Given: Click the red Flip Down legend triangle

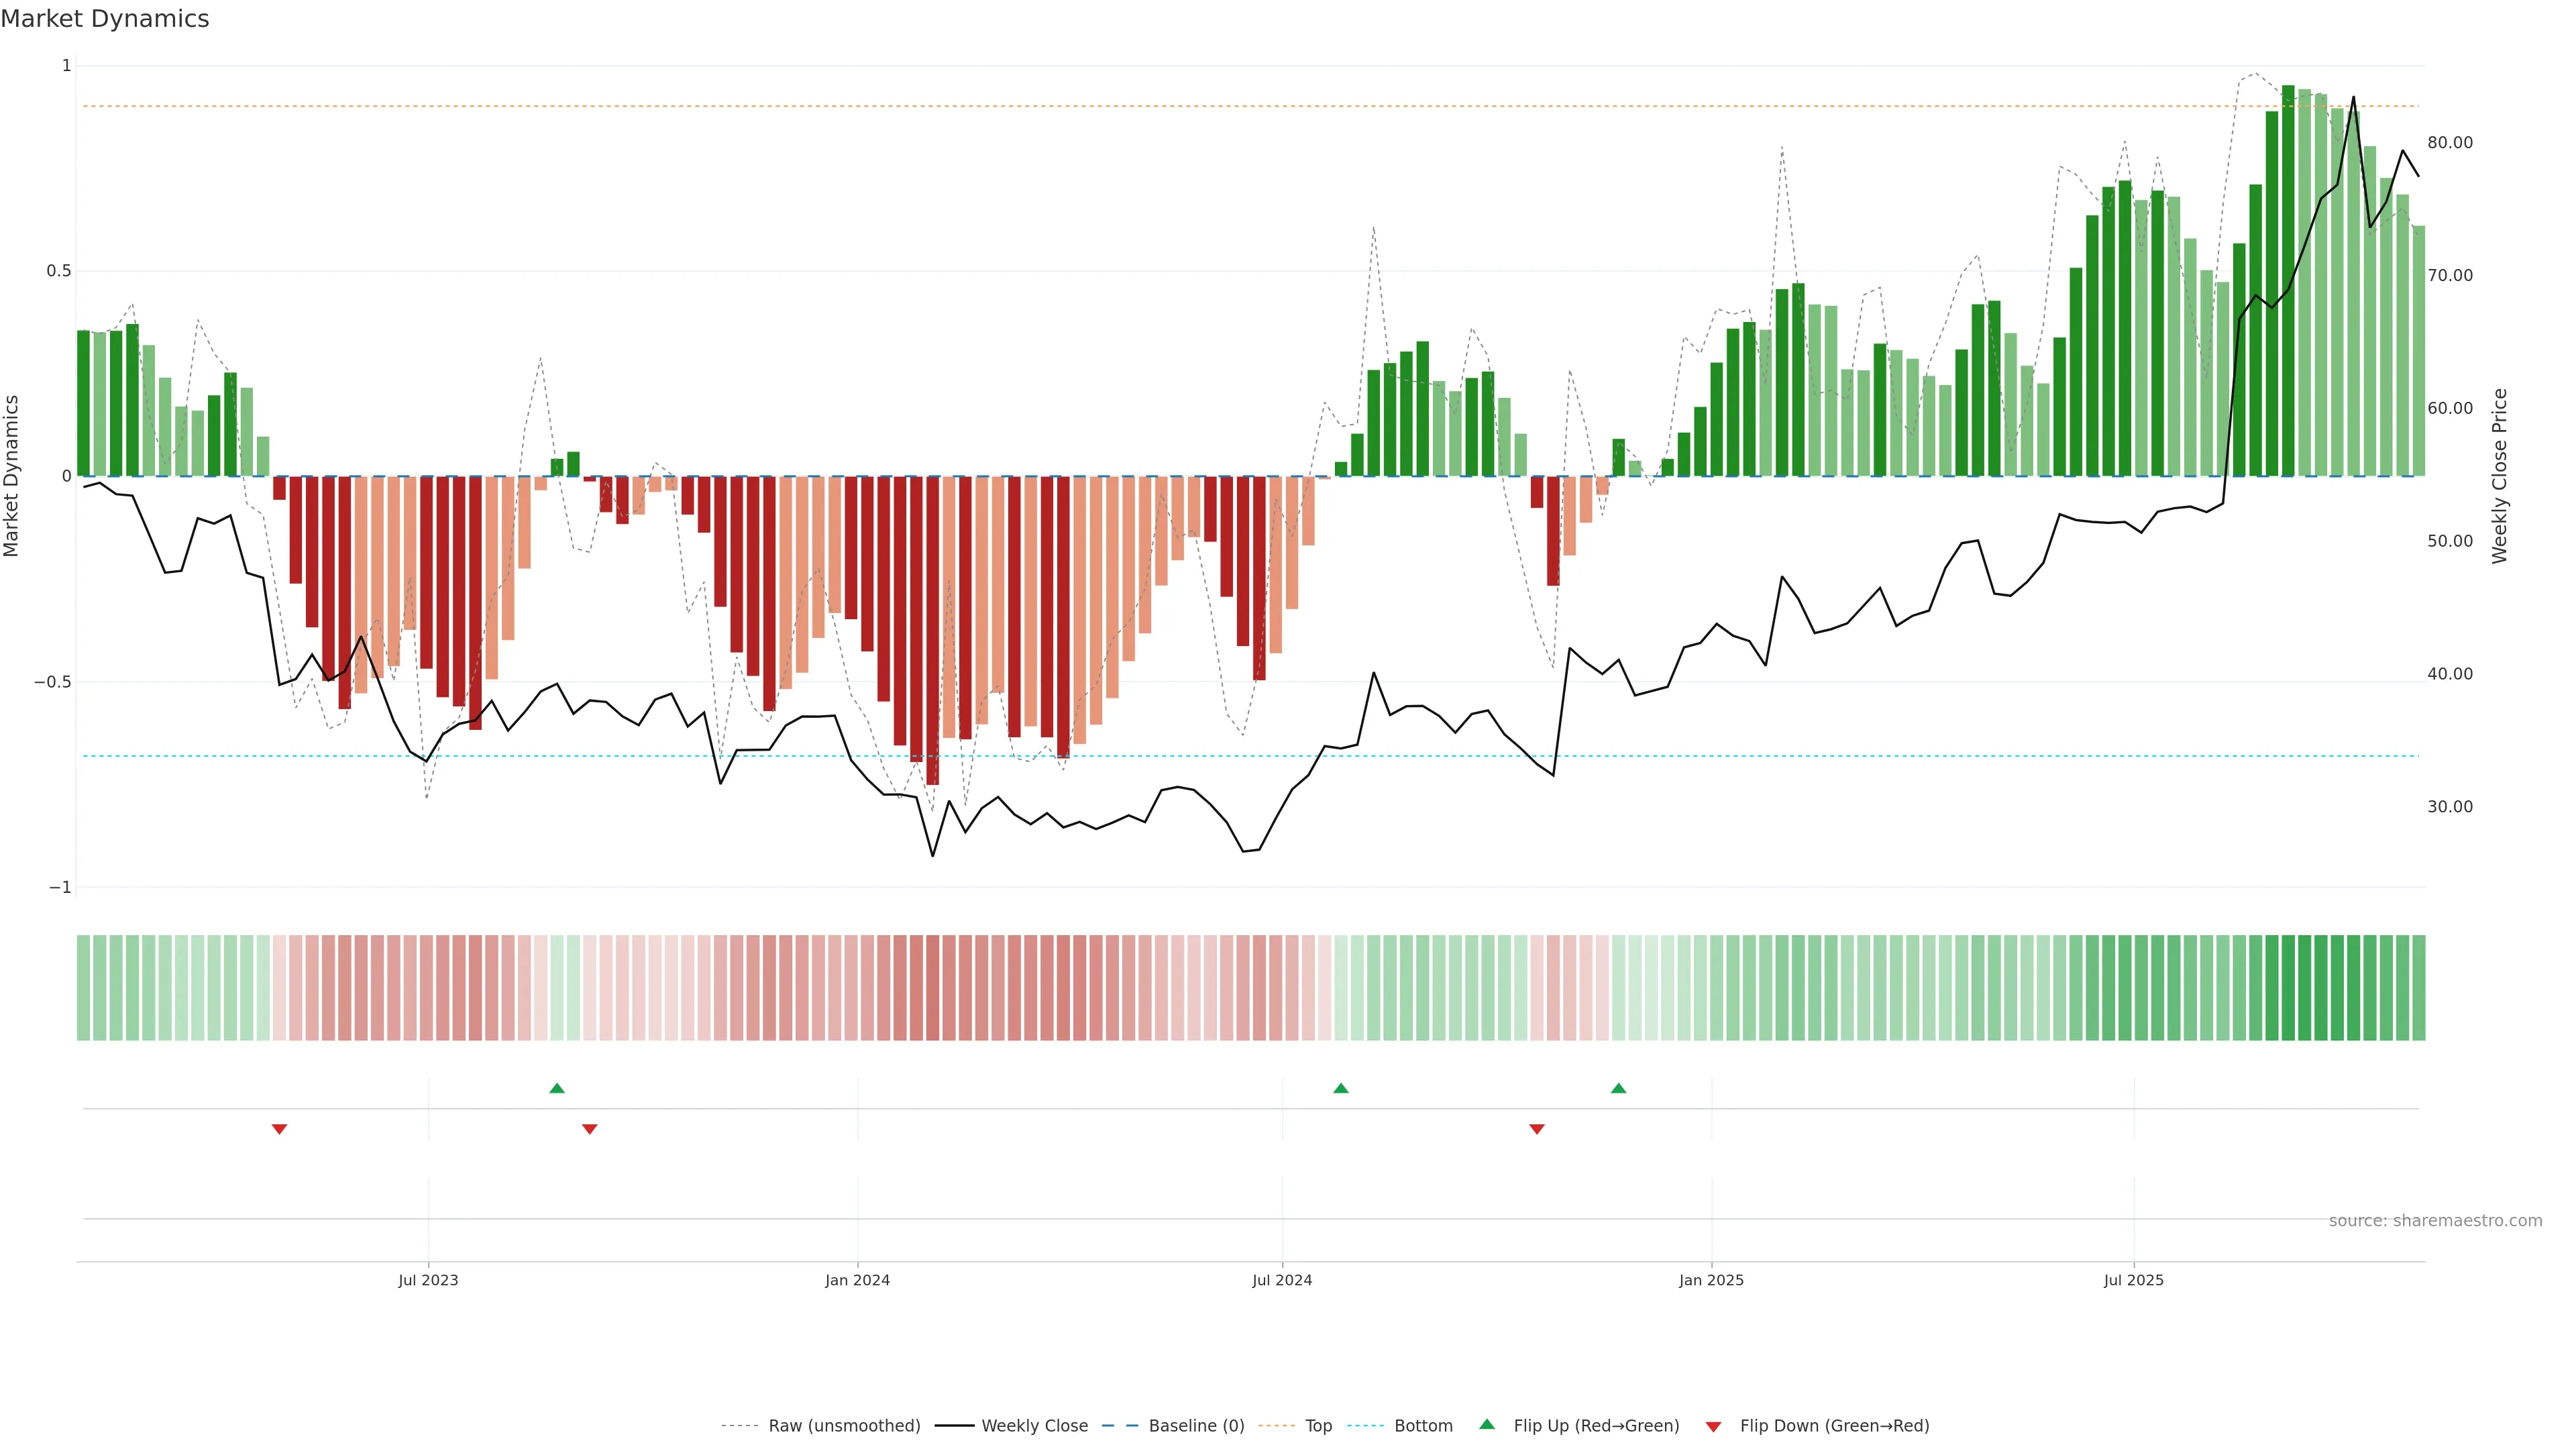Looking at the screenshot, I should (x=1713, y=1426).
